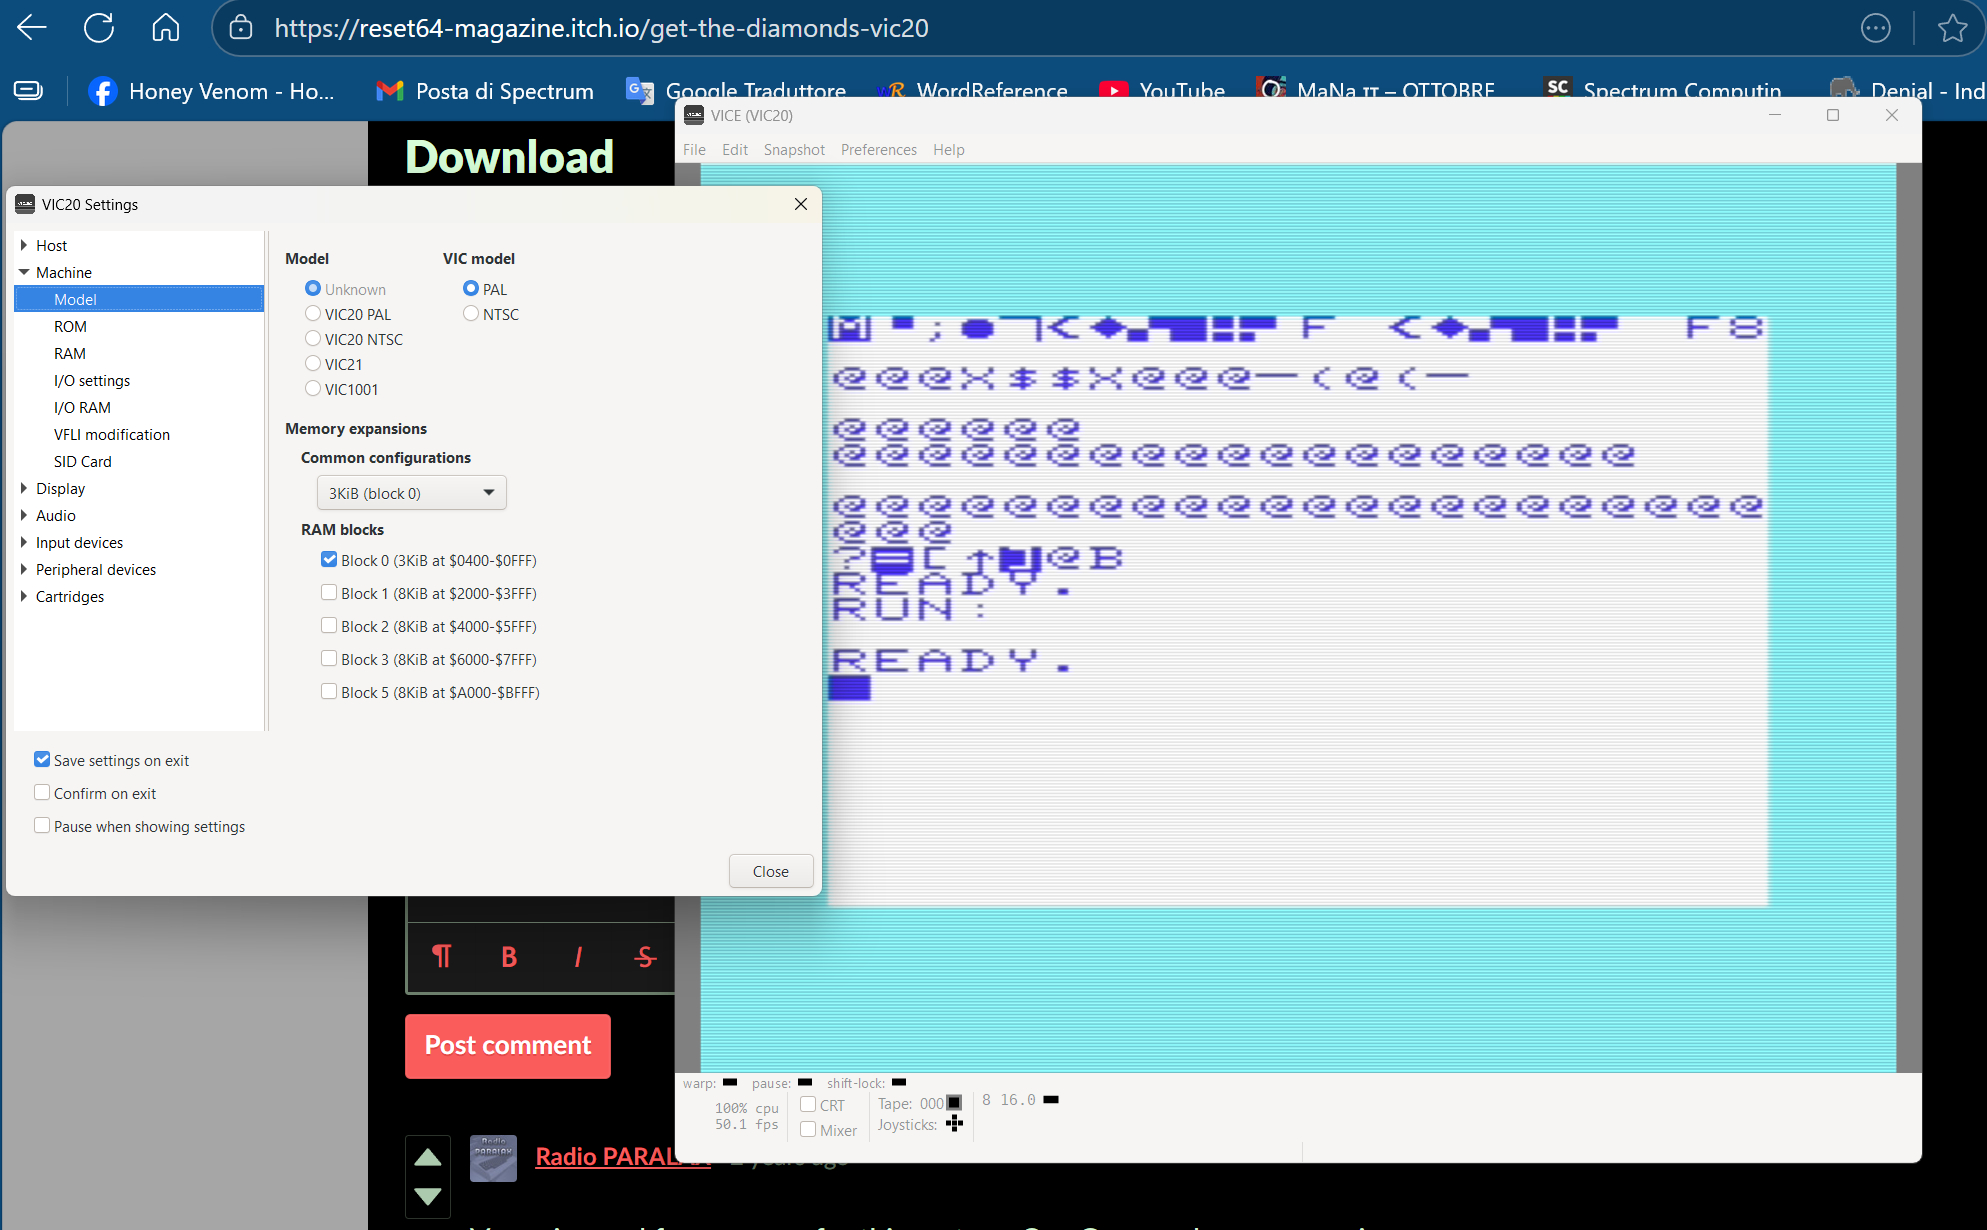The width and height of the screenshot is (1987, 1230).
Task: Select ROM in settings tree
Action: pyautogui.click(x=70, y=326)
